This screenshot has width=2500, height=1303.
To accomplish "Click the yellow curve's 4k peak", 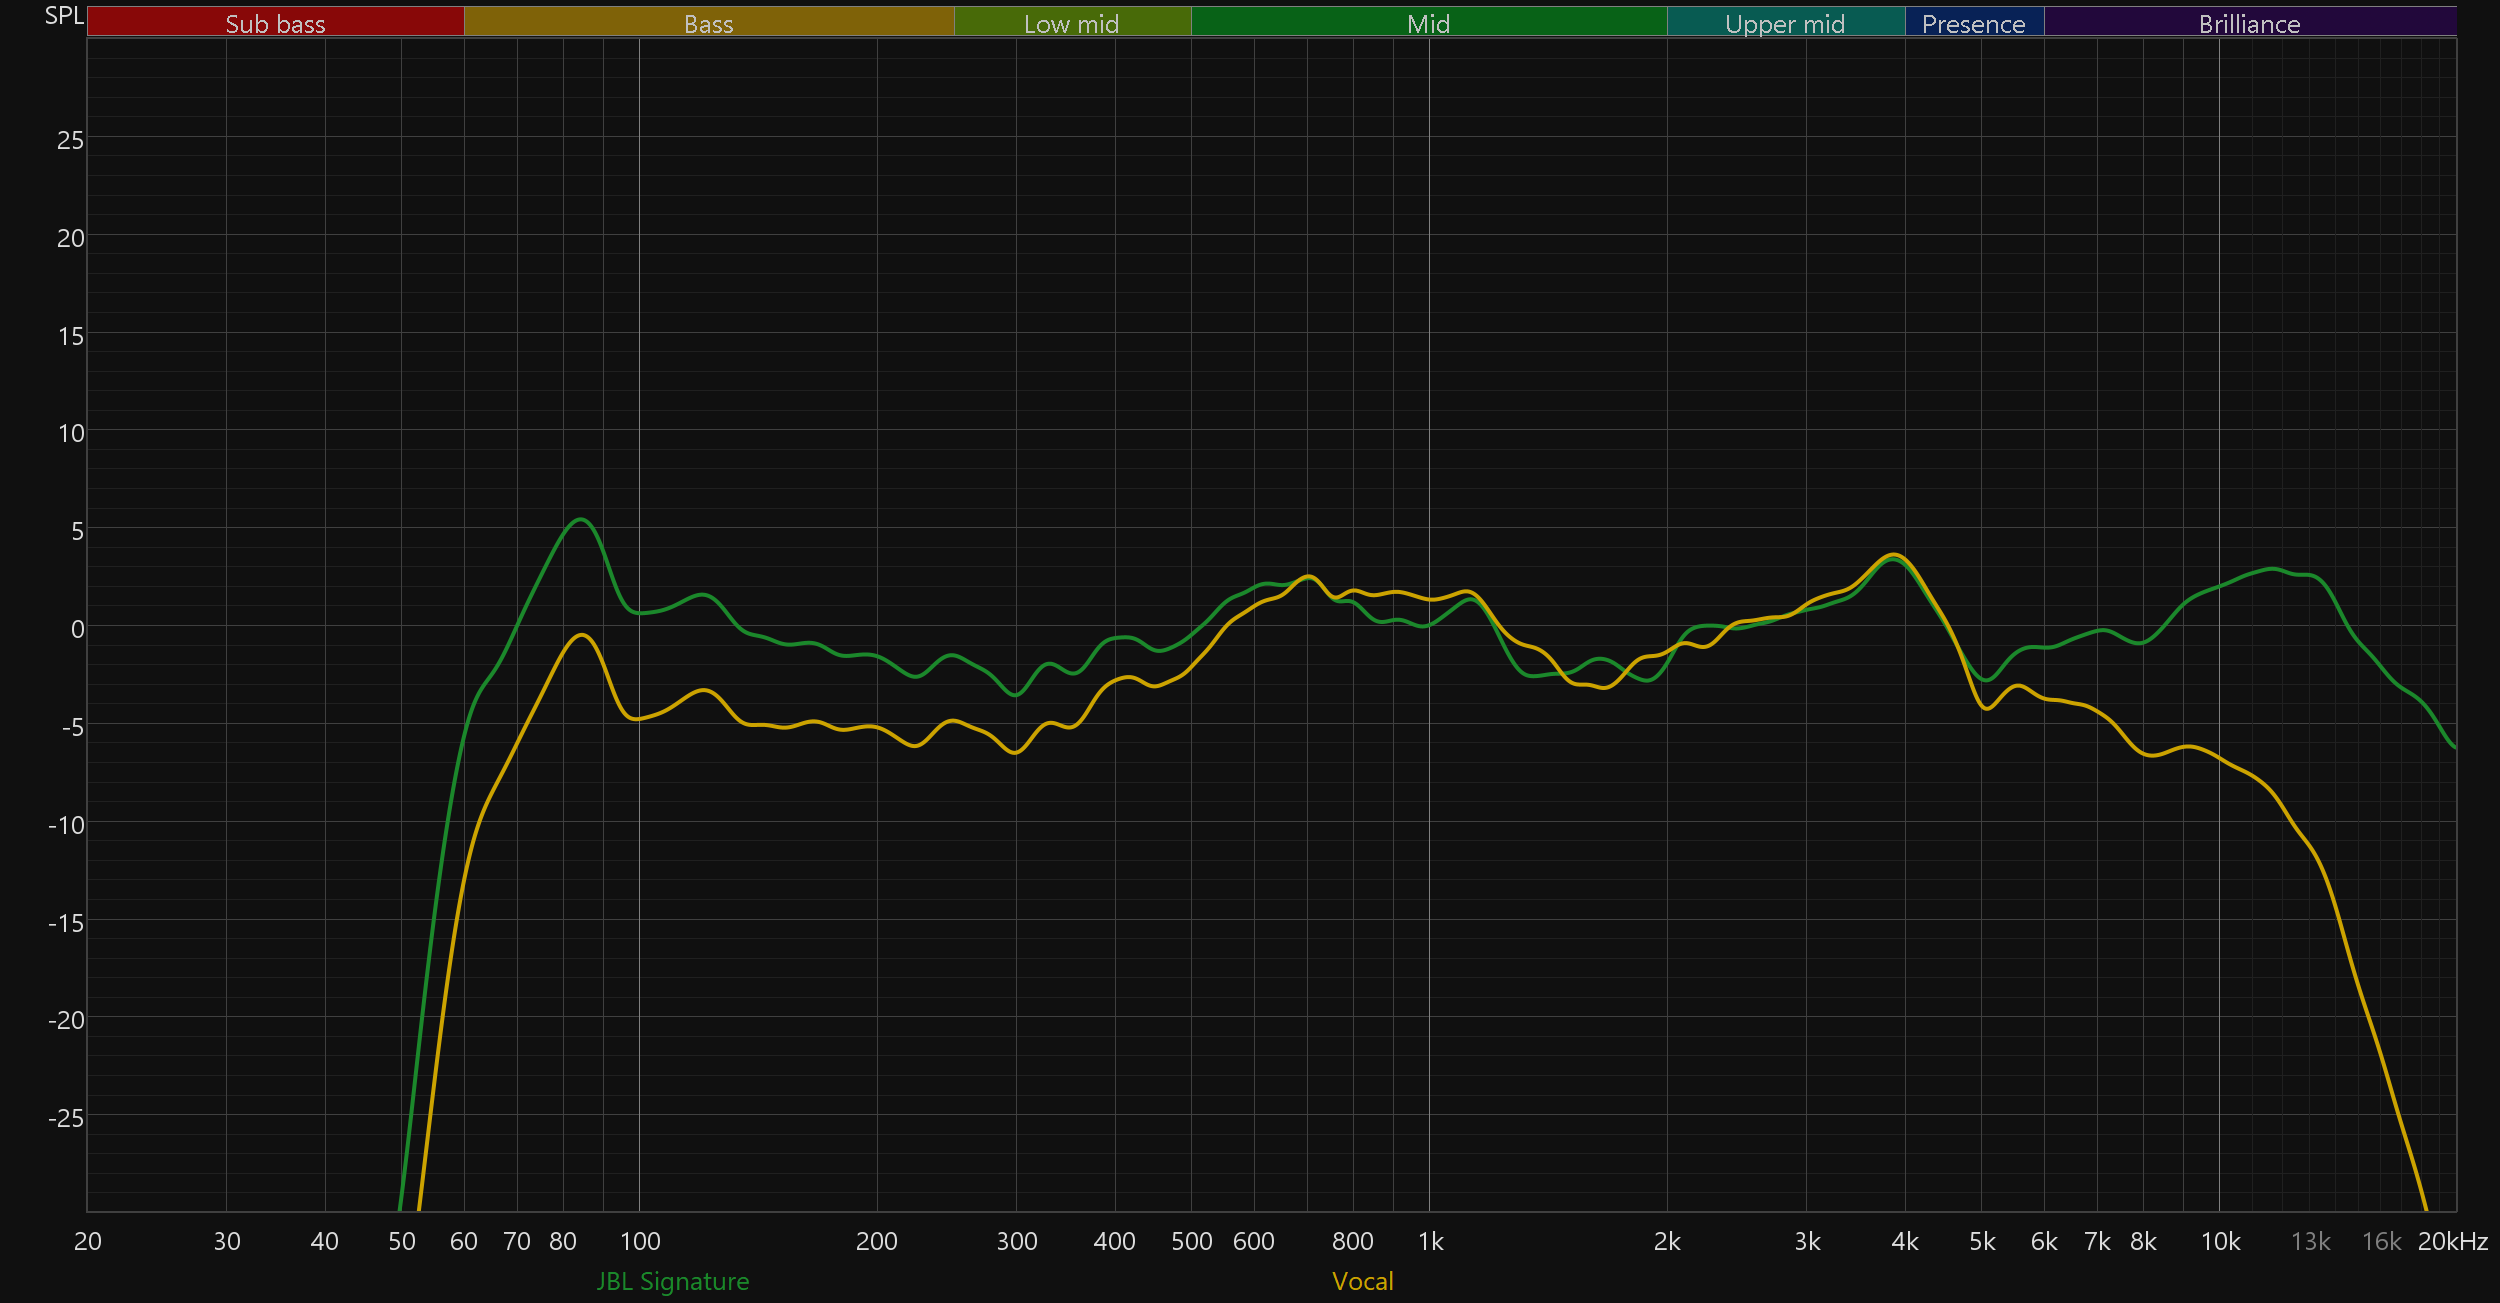I will click(x=1894, y=554).
